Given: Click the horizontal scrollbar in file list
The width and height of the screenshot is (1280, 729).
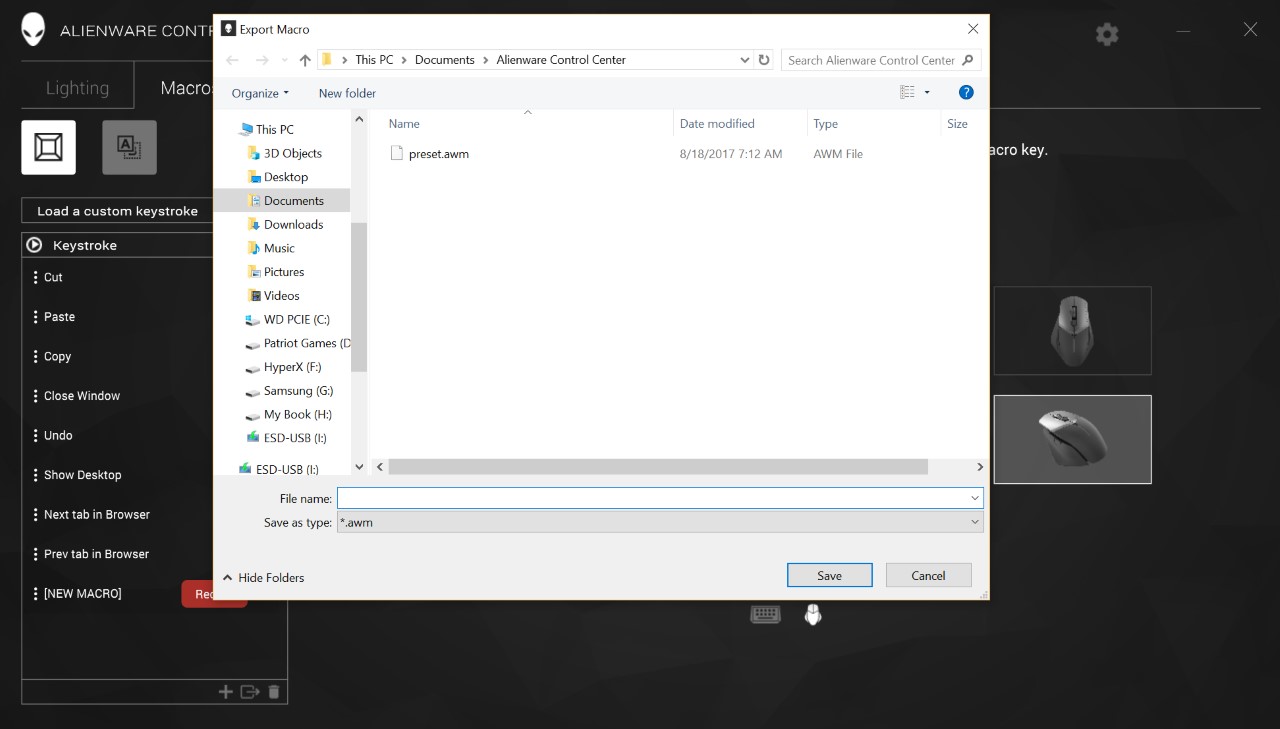Looking at the screenshot, I should tap(658, 467).
